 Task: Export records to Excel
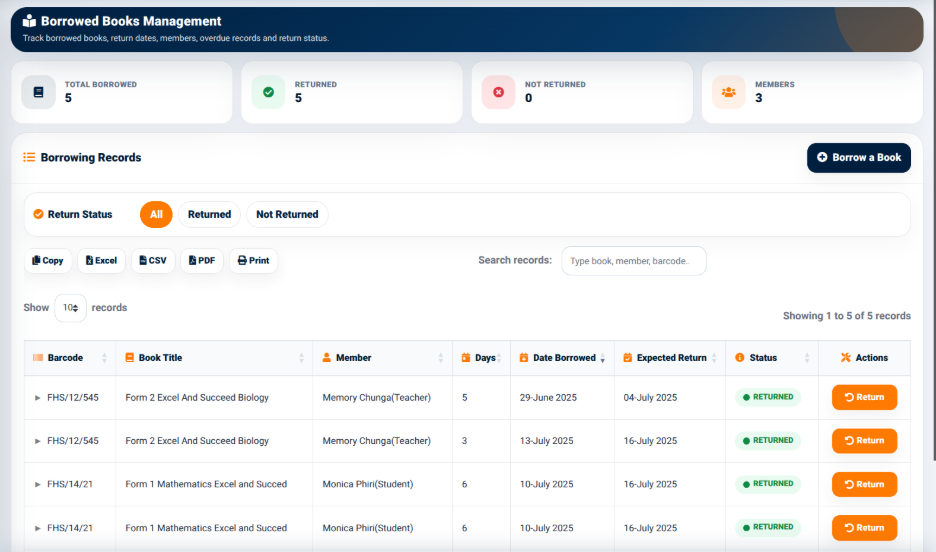[x=101, y=261]
